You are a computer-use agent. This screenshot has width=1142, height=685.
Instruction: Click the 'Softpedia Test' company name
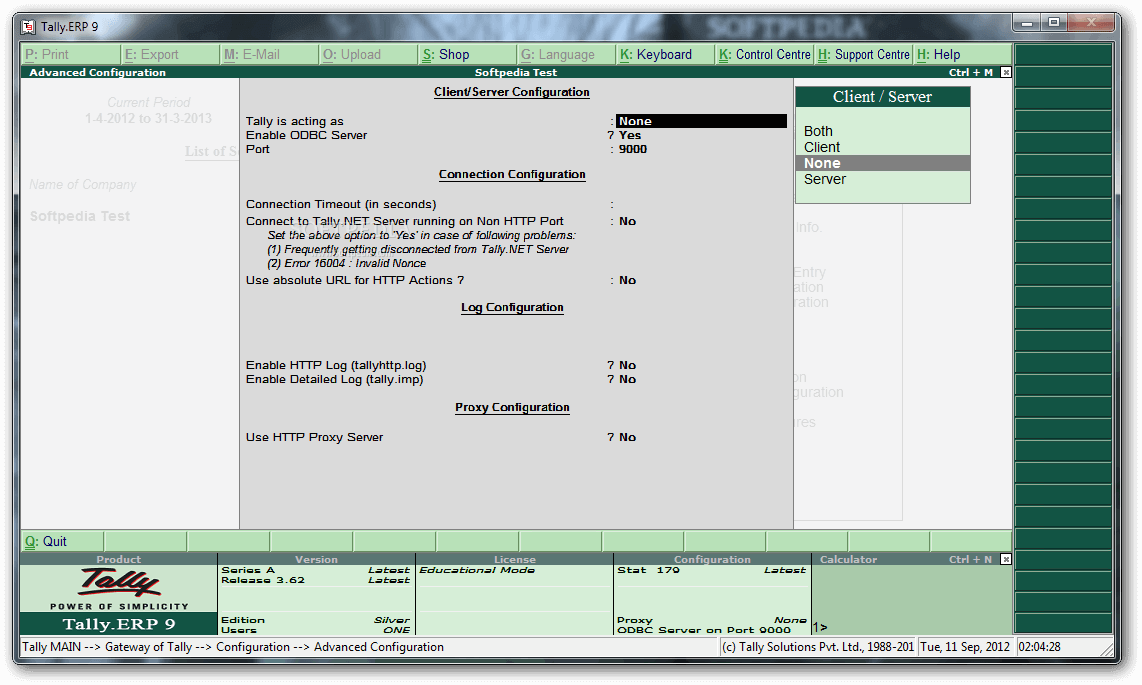pyautogui.click(x=80, y=216)
